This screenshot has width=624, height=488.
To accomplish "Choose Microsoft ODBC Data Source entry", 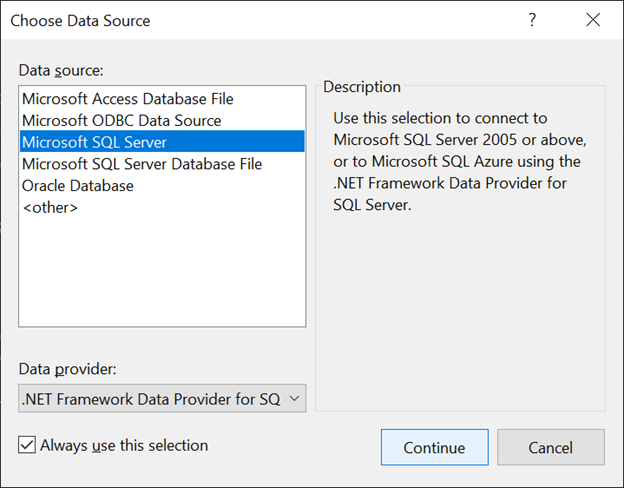I will 121,121.
